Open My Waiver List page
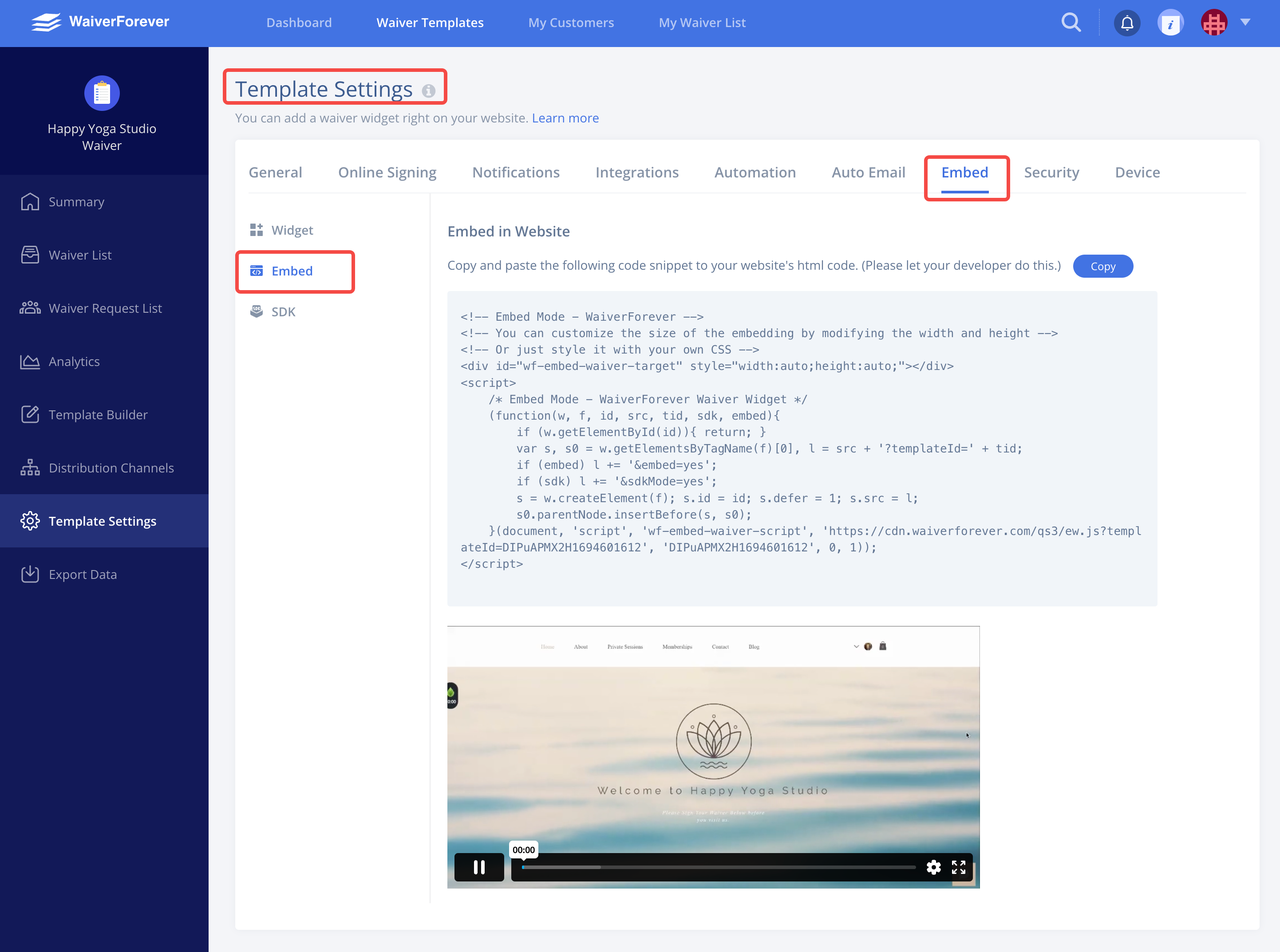1280x952 pixels. coord(702,22)
